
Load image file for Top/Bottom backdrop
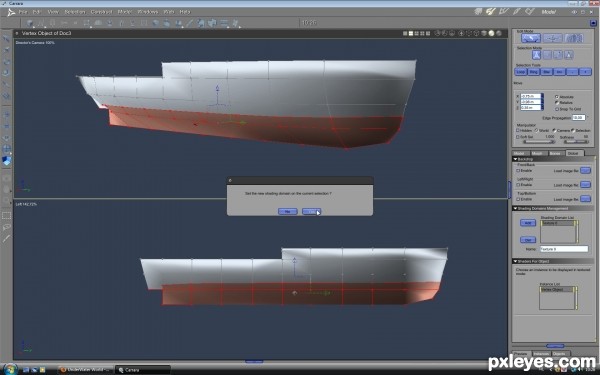[x=585, y=199]
